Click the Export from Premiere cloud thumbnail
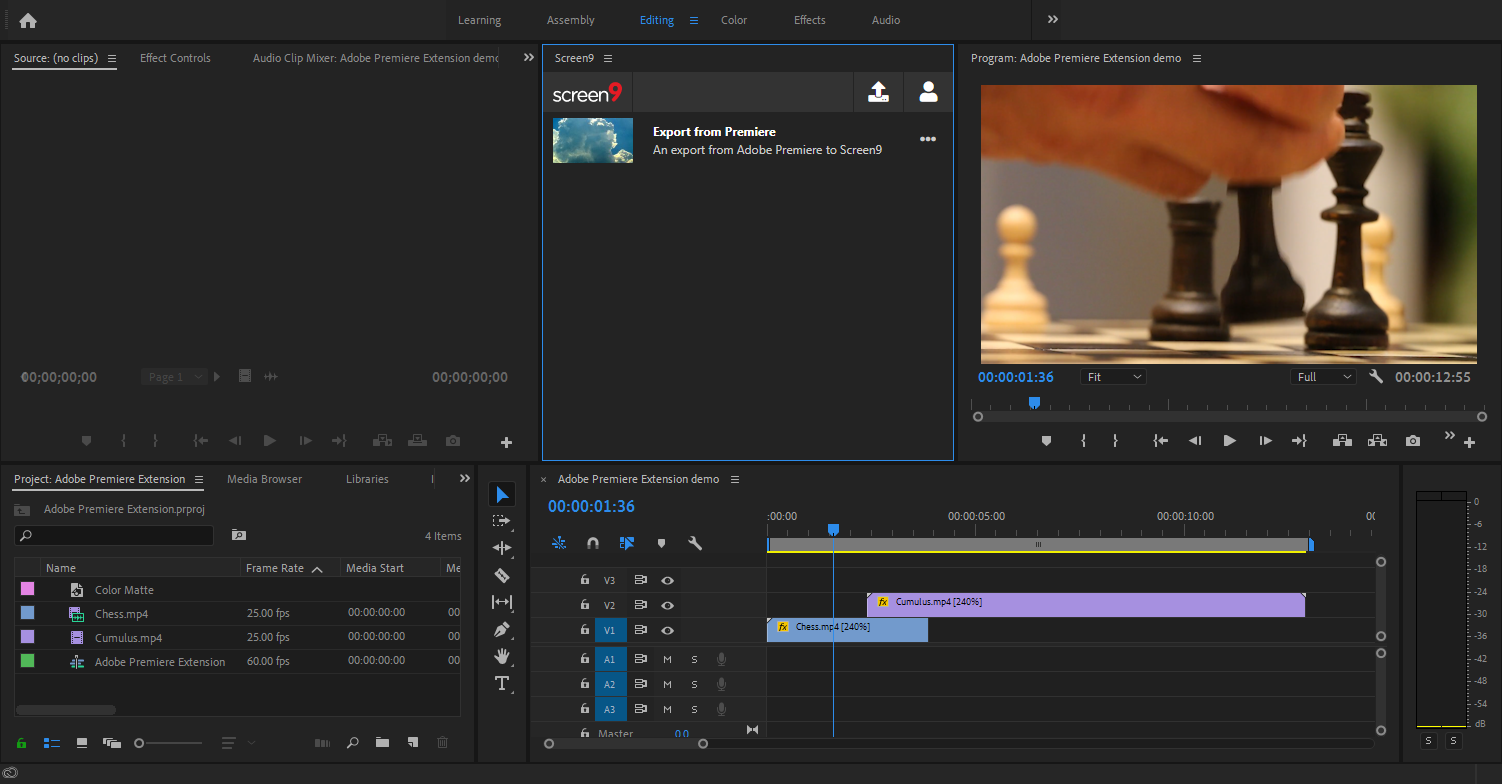The height and width of the screenshot is (784, 1502). (593, 140)
